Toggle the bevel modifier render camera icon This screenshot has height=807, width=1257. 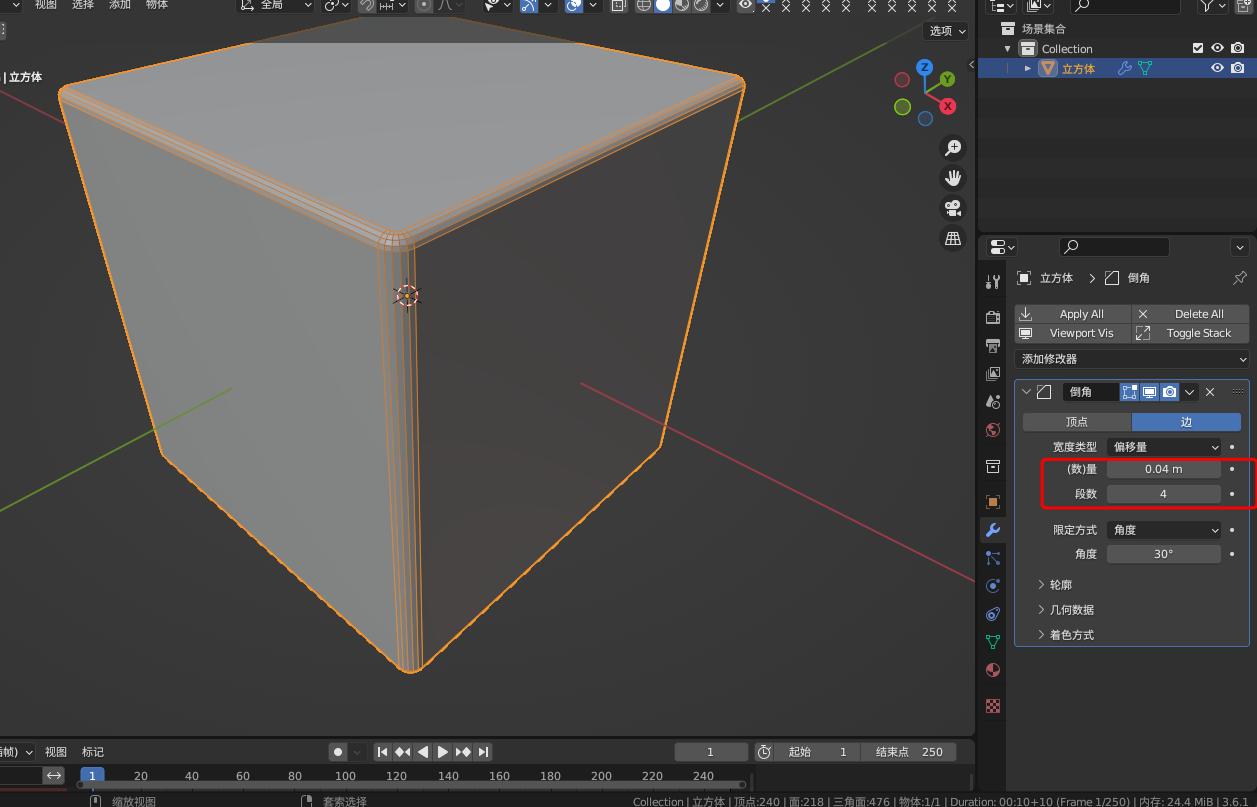1169,392
